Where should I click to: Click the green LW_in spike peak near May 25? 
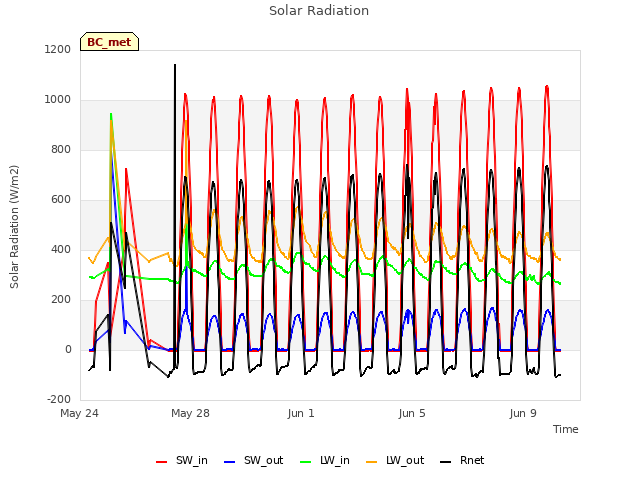coord(111,115)
